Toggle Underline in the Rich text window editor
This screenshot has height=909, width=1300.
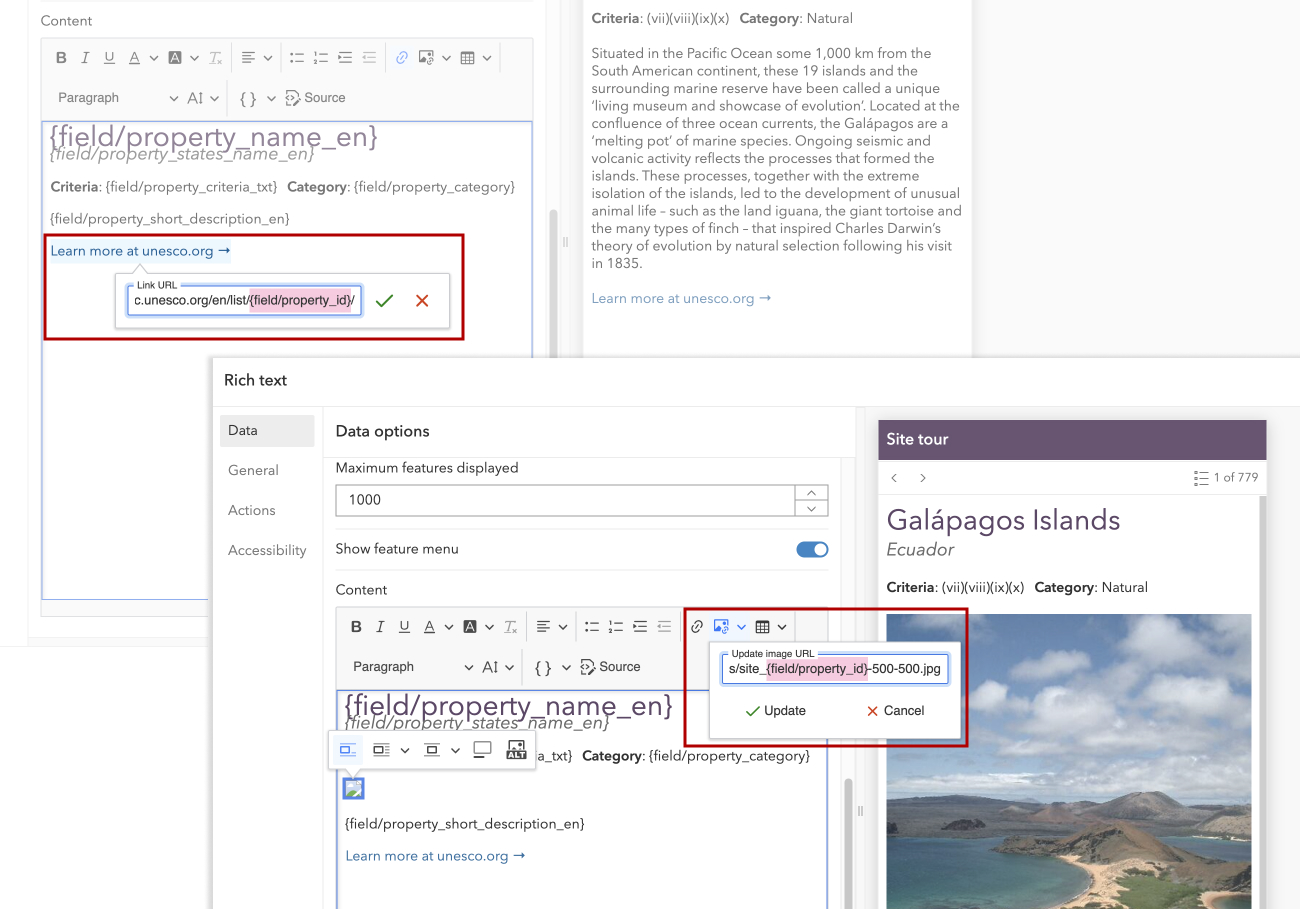tap(404, 627)
